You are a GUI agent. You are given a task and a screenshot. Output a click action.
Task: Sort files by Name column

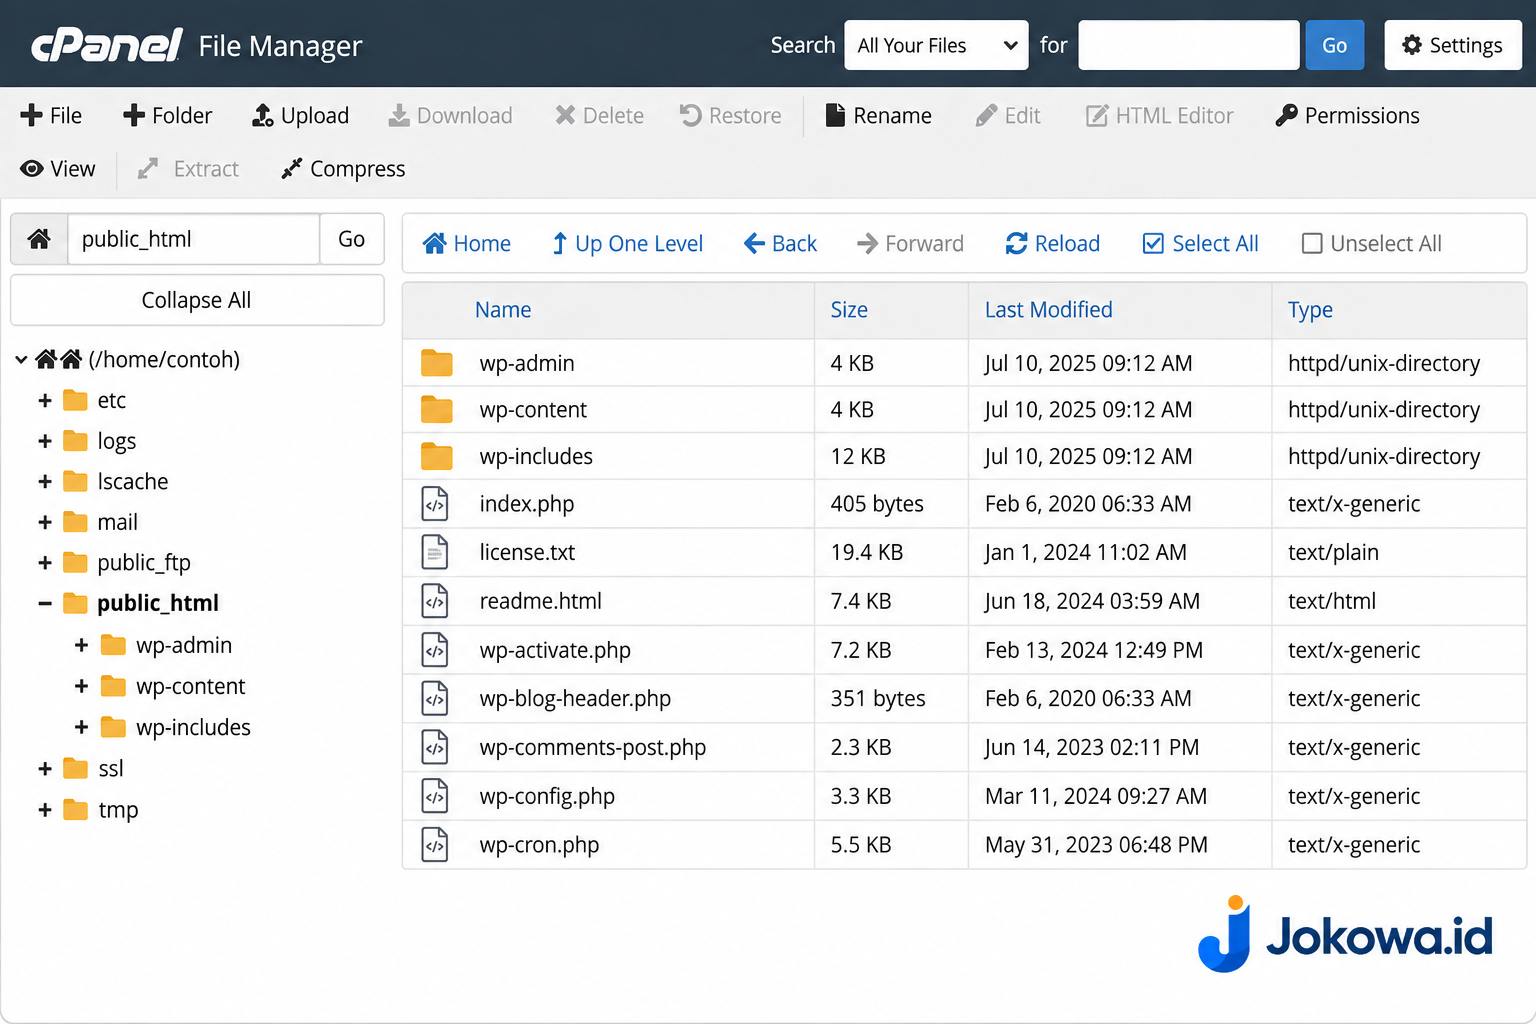point(503,310)
